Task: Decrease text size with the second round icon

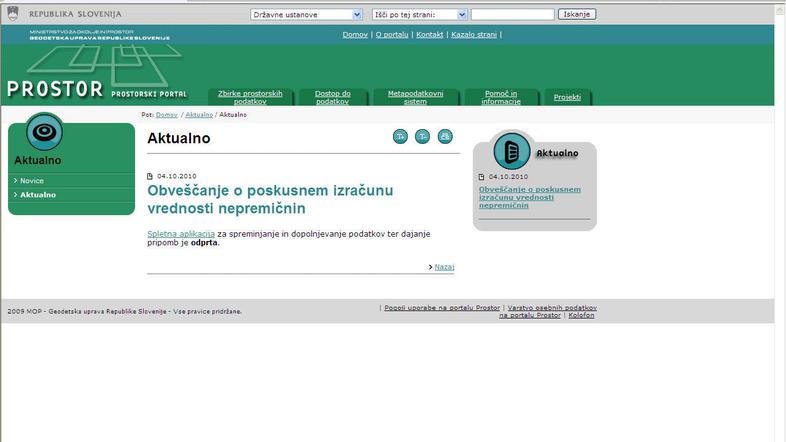Action: click(x=423, y=136)
